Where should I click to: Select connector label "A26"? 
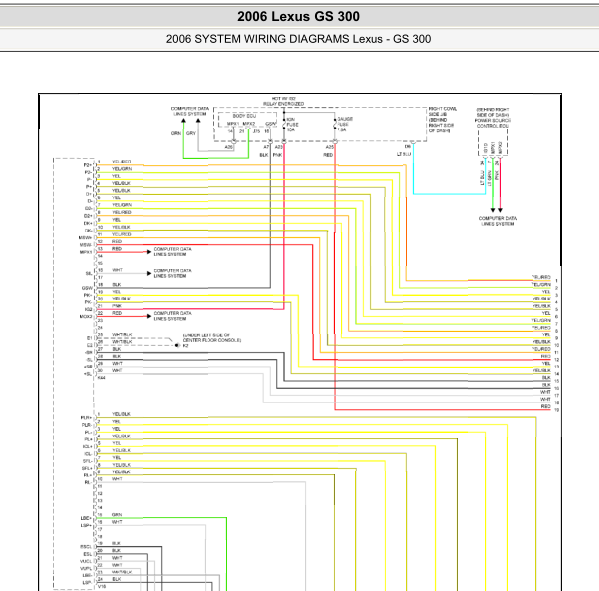[228, 147]
